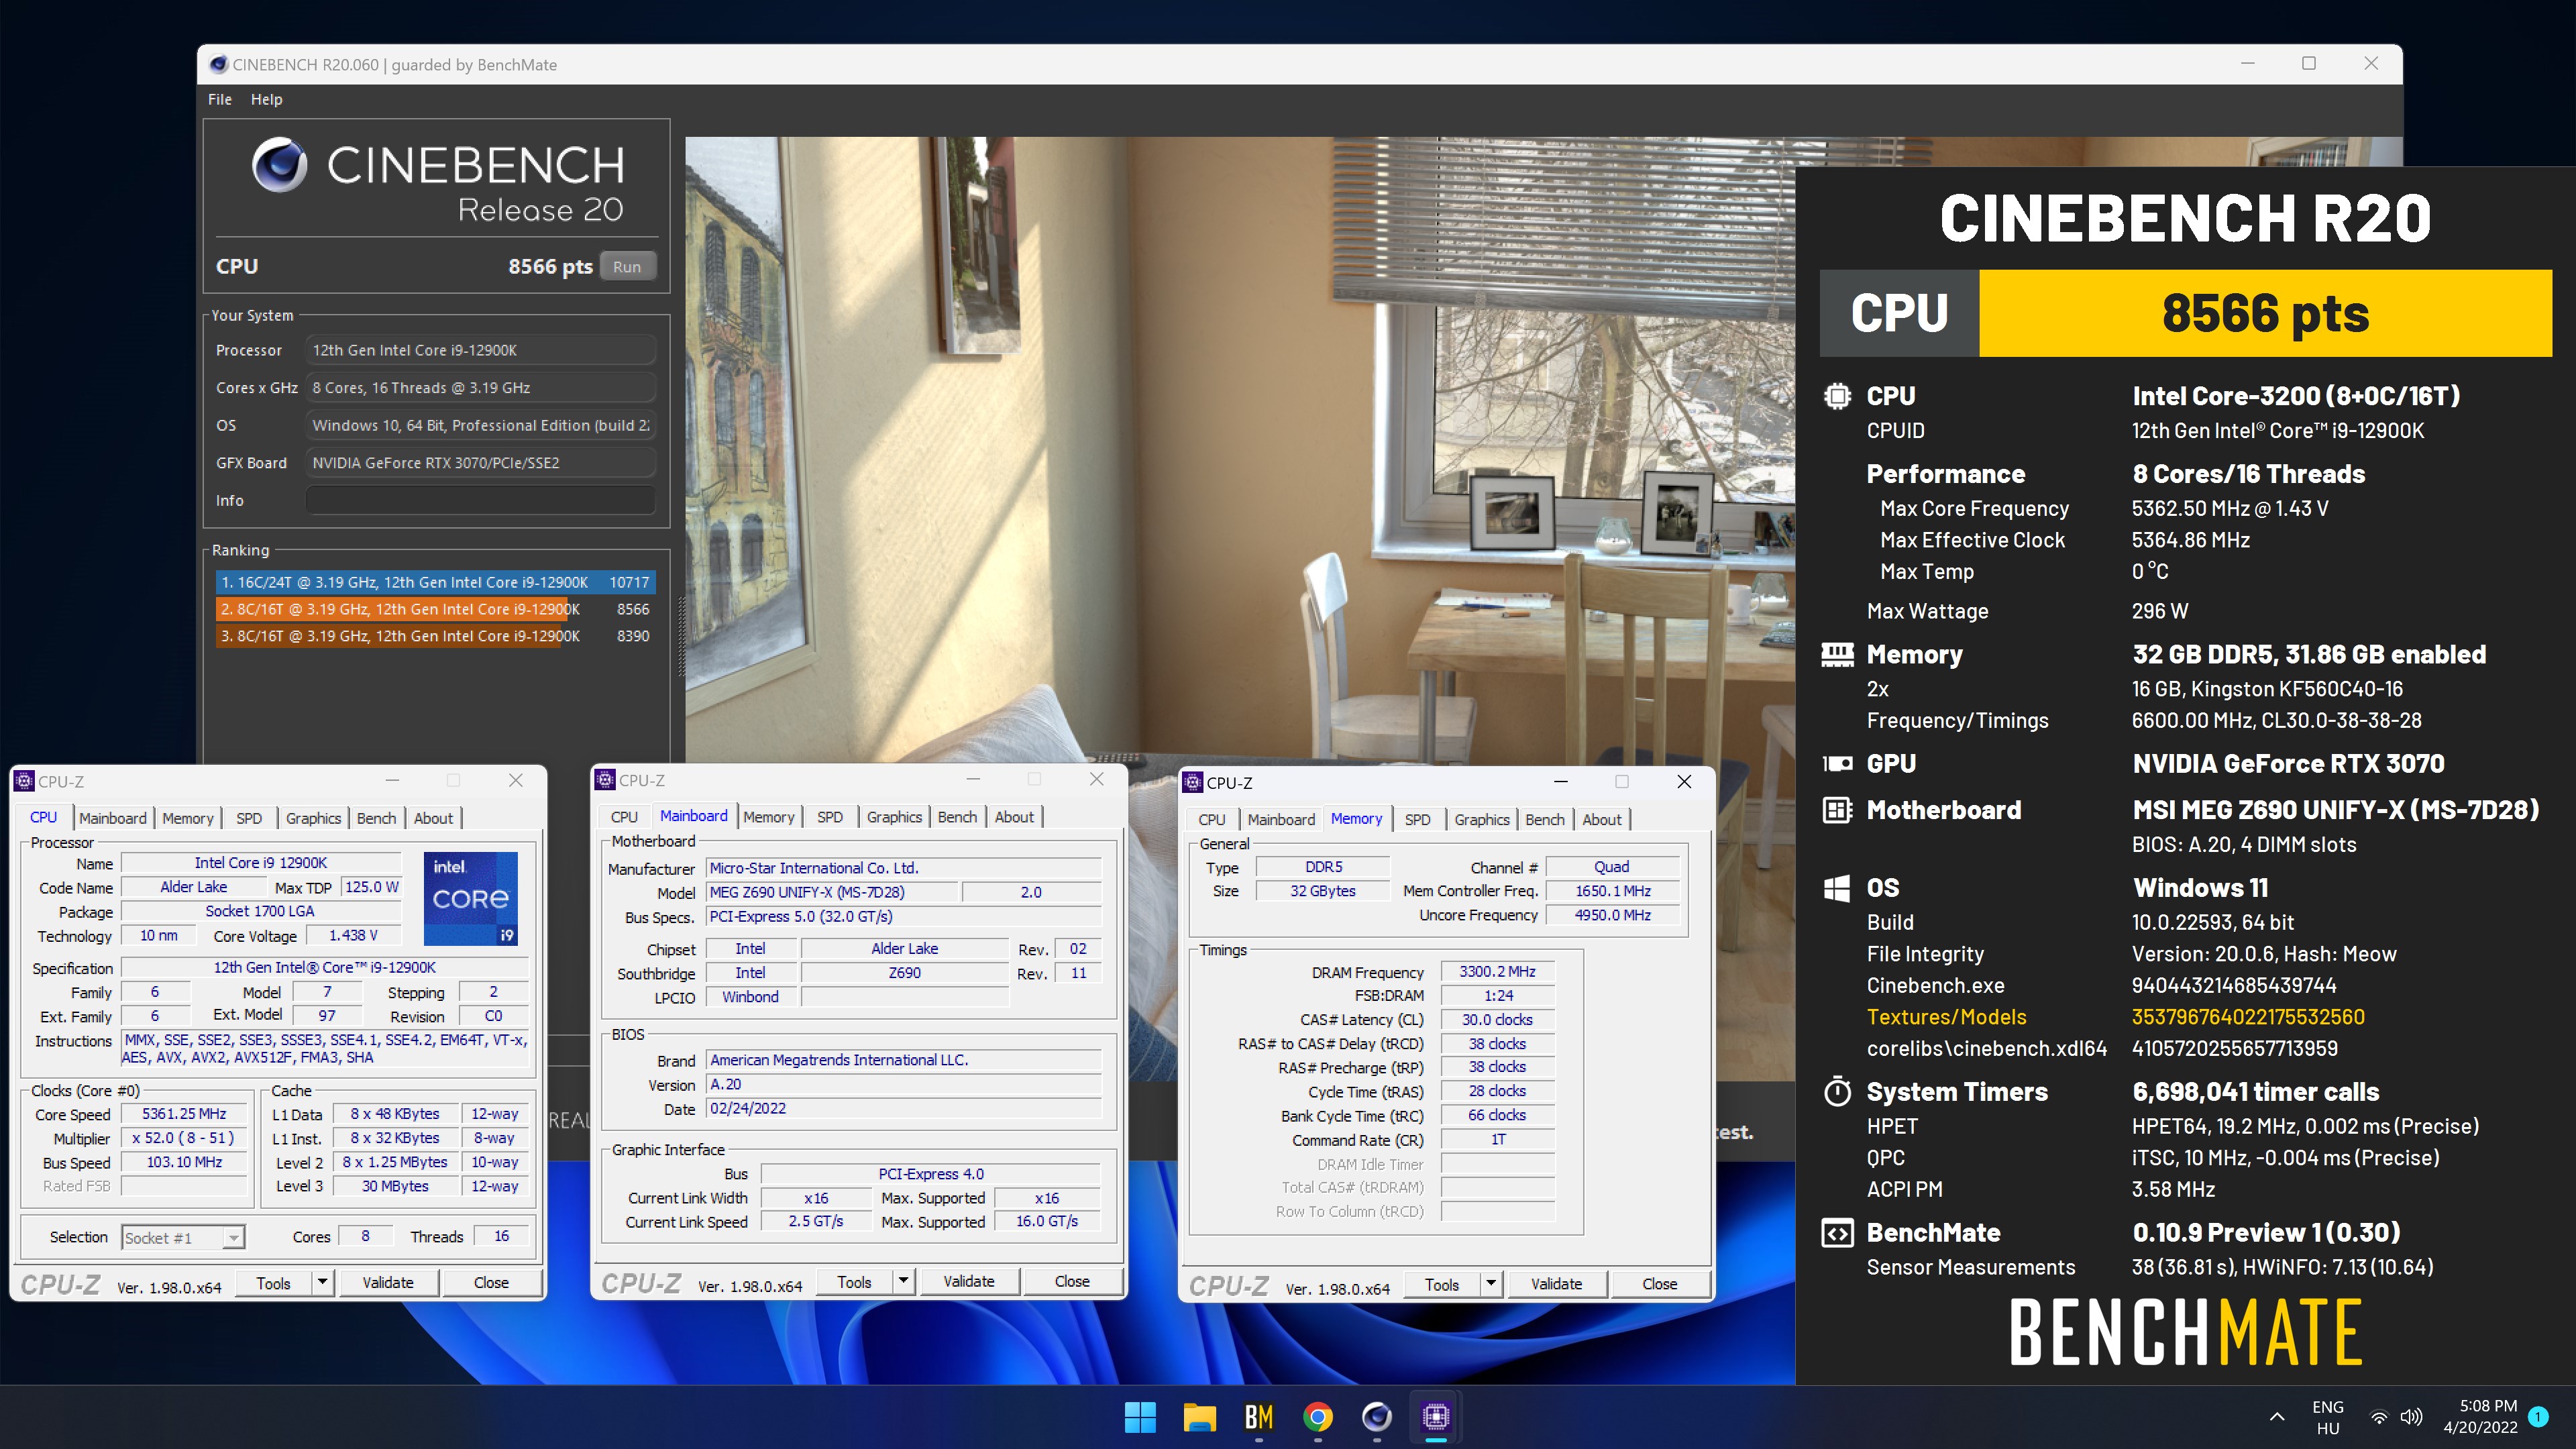Click ENG HU language indicator

[x=2328, y=1417]
